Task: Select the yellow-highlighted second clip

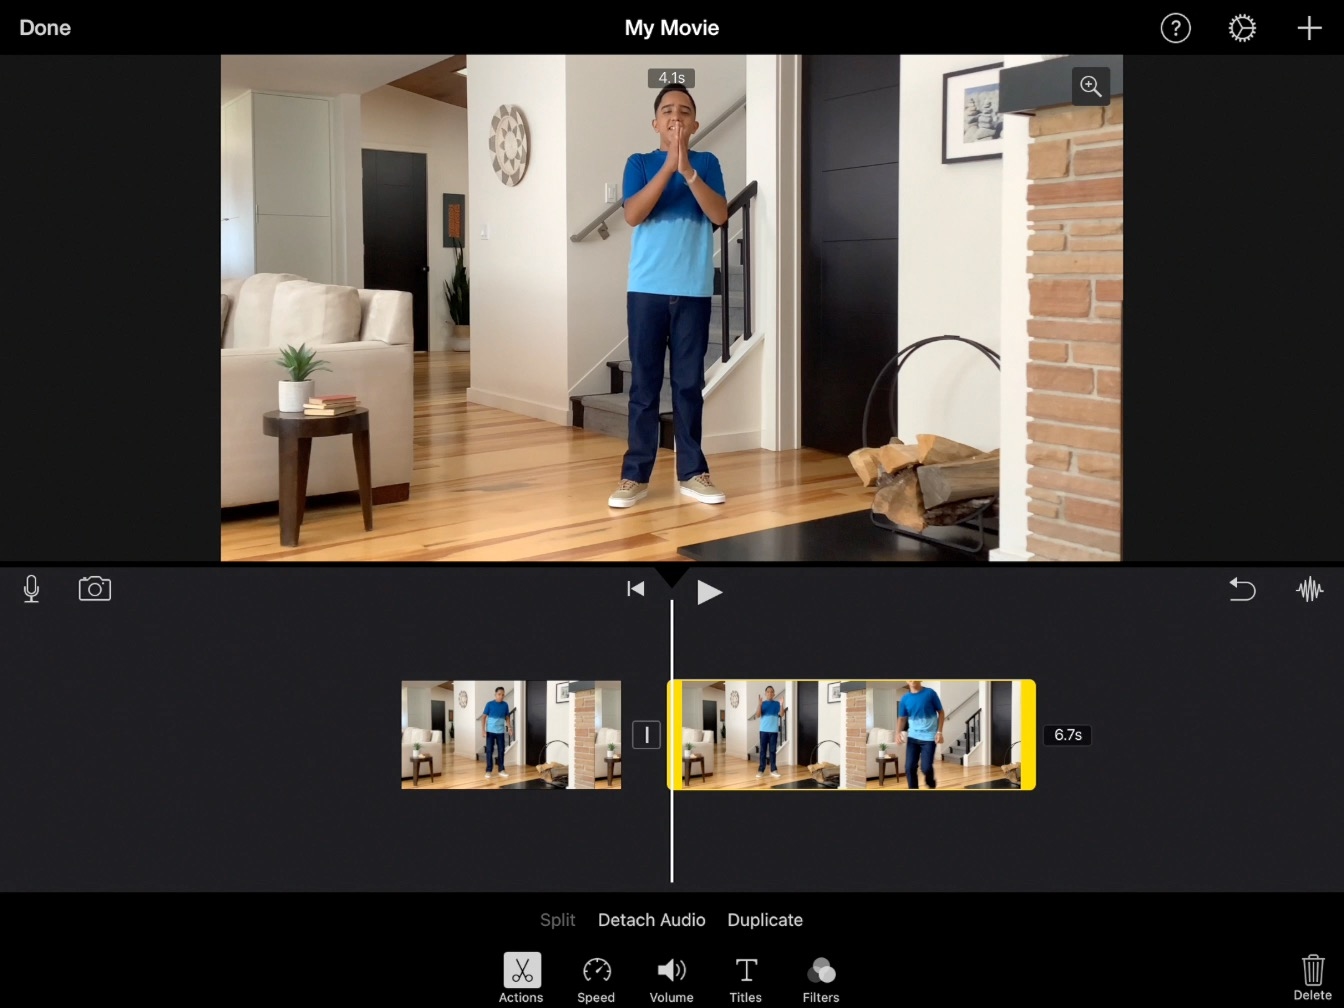Action: pos(851,735)
